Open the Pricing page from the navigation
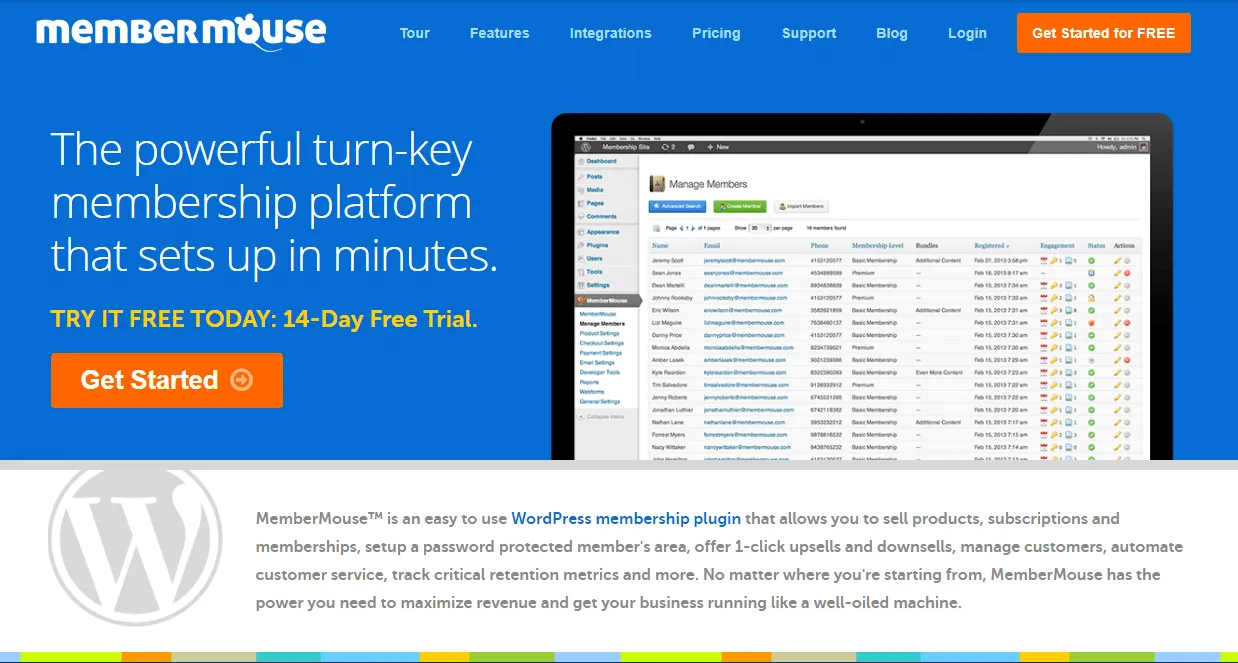The width and height of the screenshot is (1238, 663). click(716, 32)
